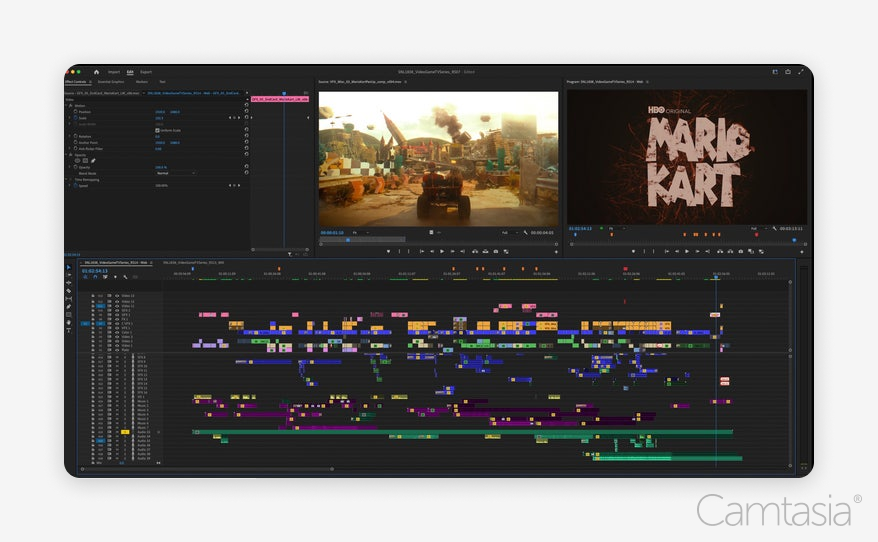Open the Essential Graphics panel tab
The height and width of the screenshot is (542, 878).
pos(111,82)
